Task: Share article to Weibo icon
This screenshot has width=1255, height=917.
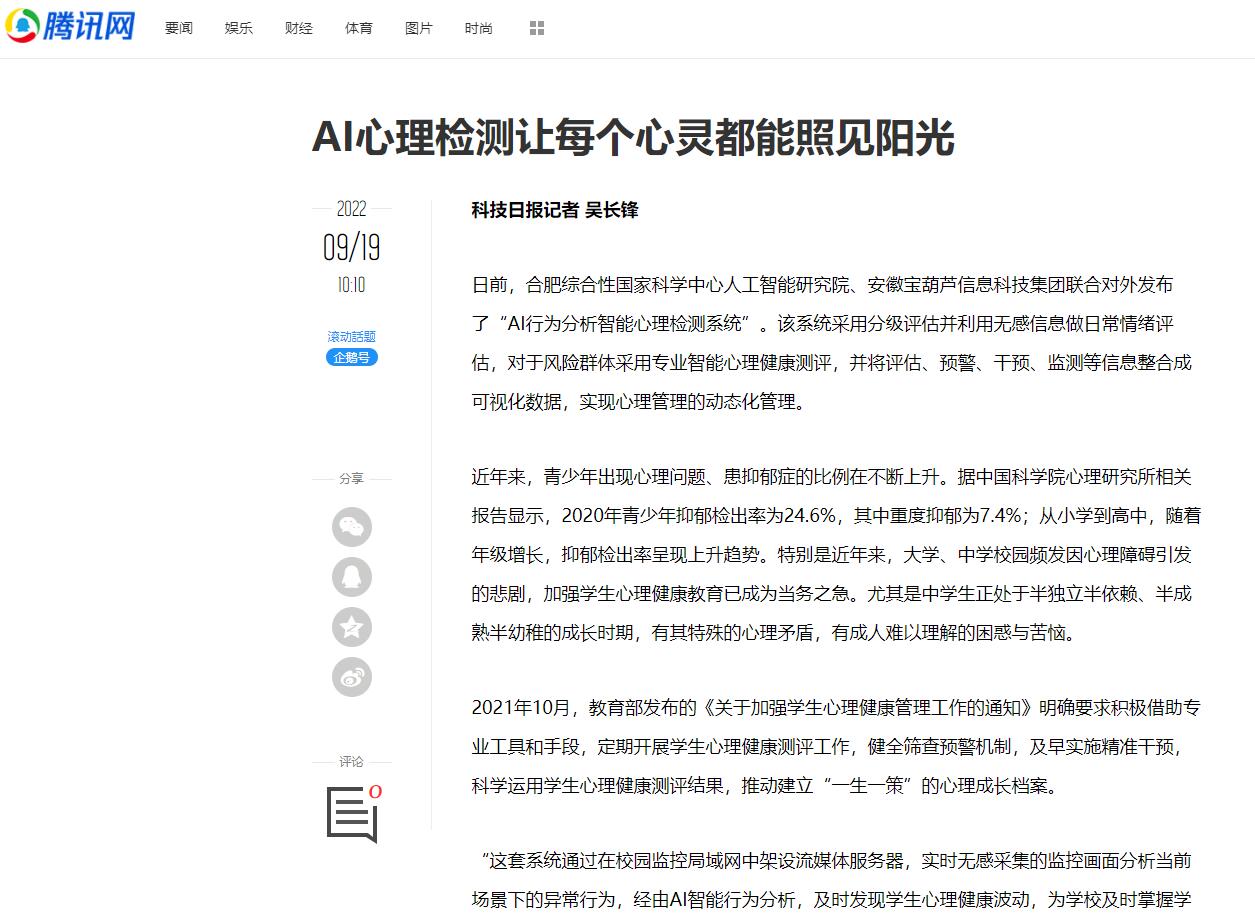Action: pos(352,677)
